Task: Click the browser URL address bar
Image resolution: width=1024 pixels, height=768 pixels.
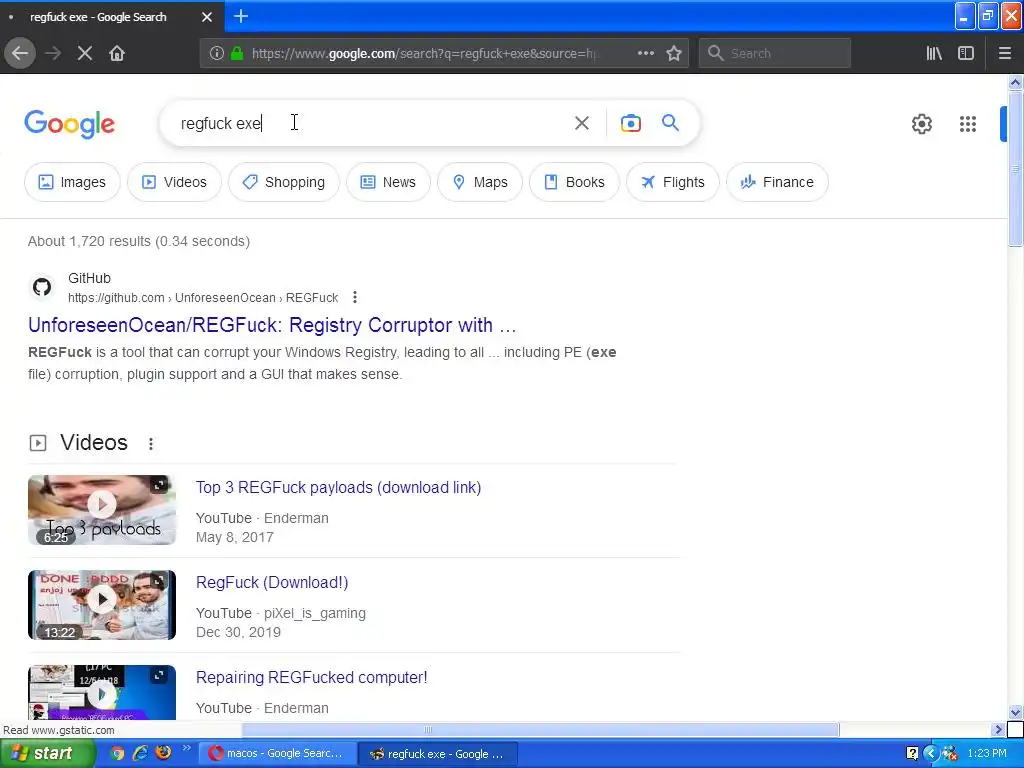Action: click(x=424, y=53)
